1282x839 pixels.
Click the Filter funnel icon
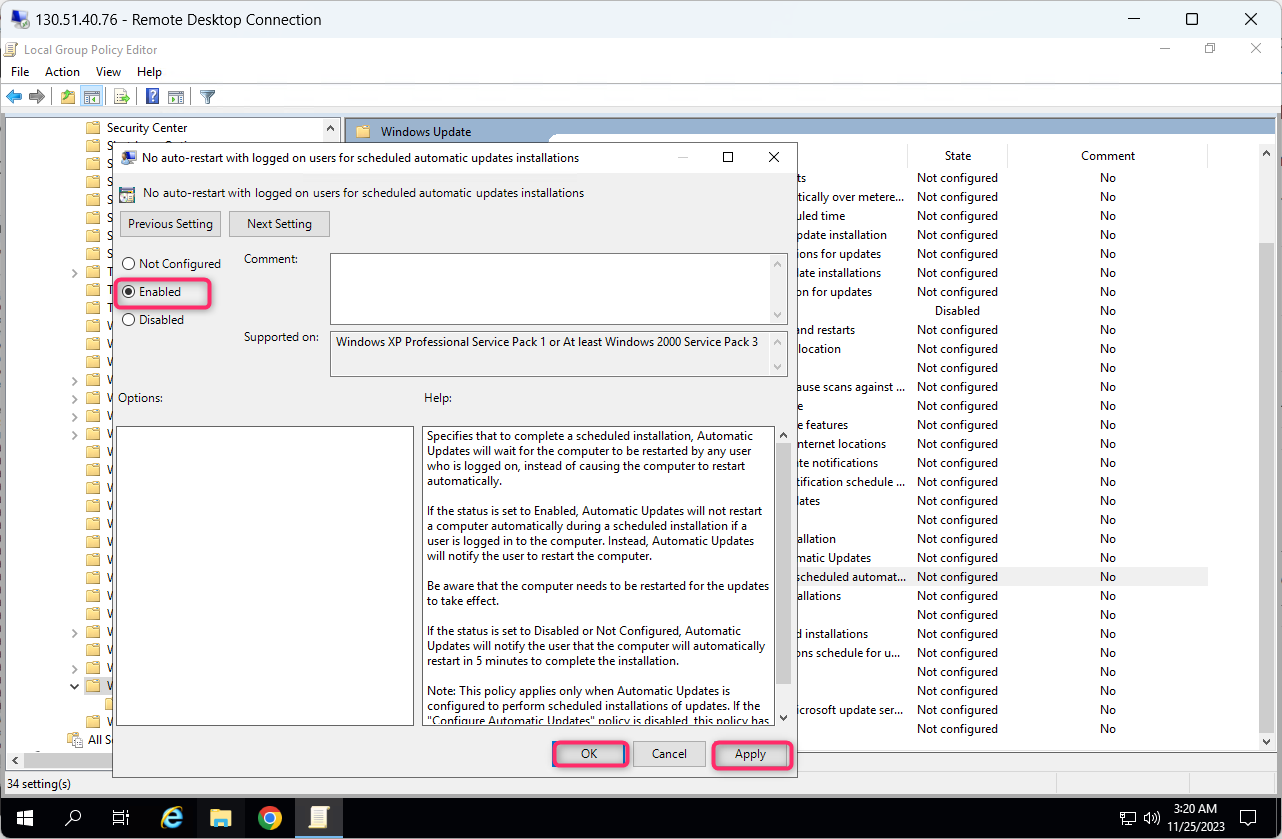(207, 97)
